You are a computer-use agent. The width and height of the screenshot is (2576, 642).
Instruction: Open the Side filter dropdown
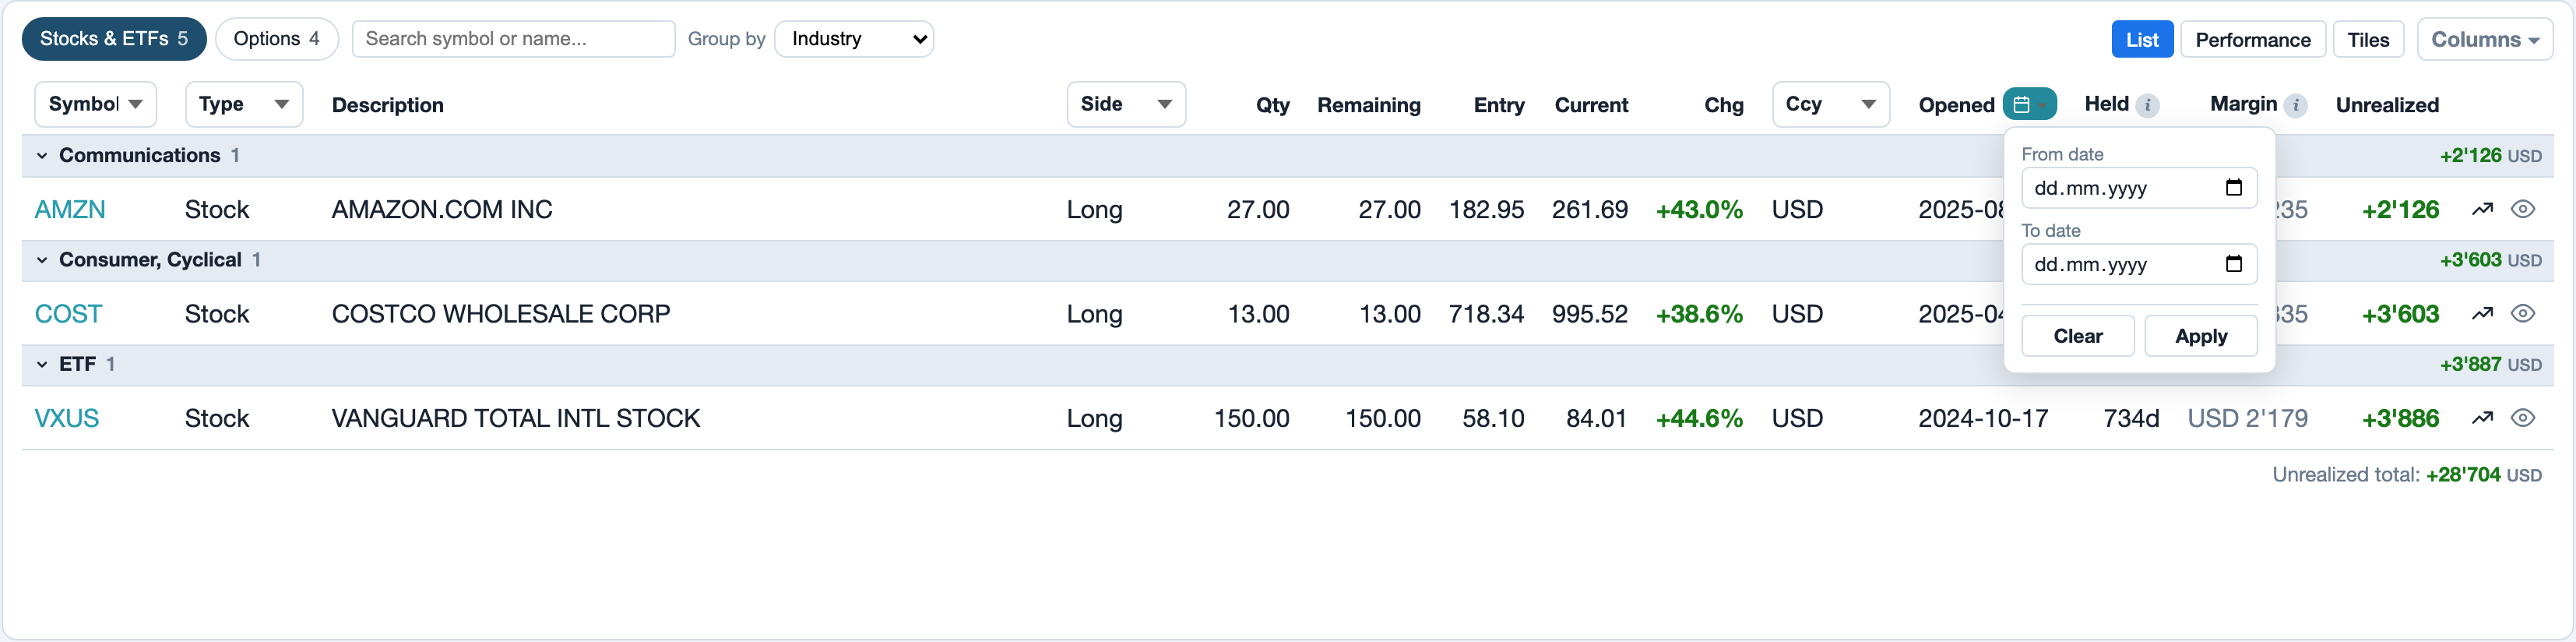pyautogui.click(x=1126, y=104)
